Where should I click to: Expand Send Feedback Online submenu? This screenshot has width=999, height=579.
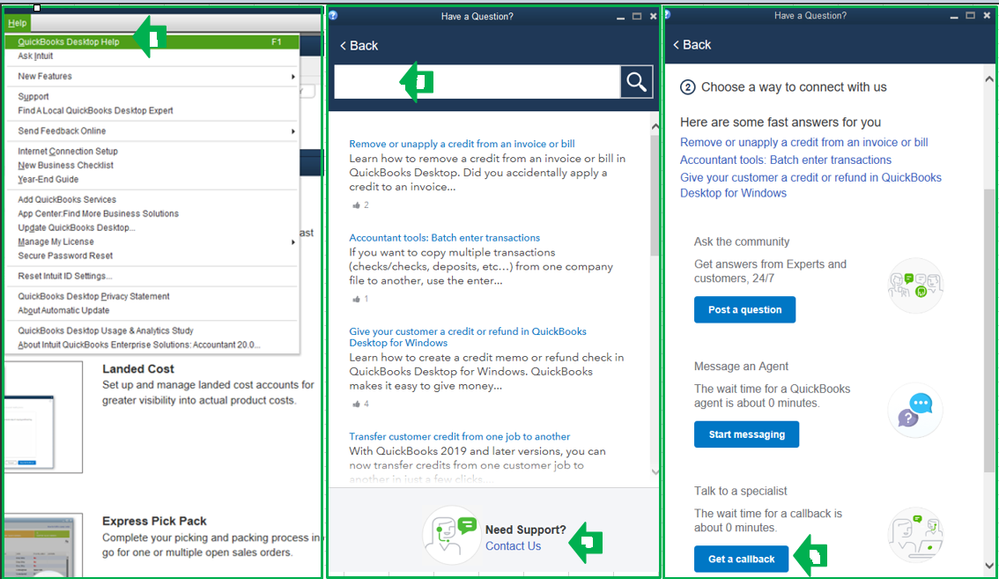(x=152, y=131)
